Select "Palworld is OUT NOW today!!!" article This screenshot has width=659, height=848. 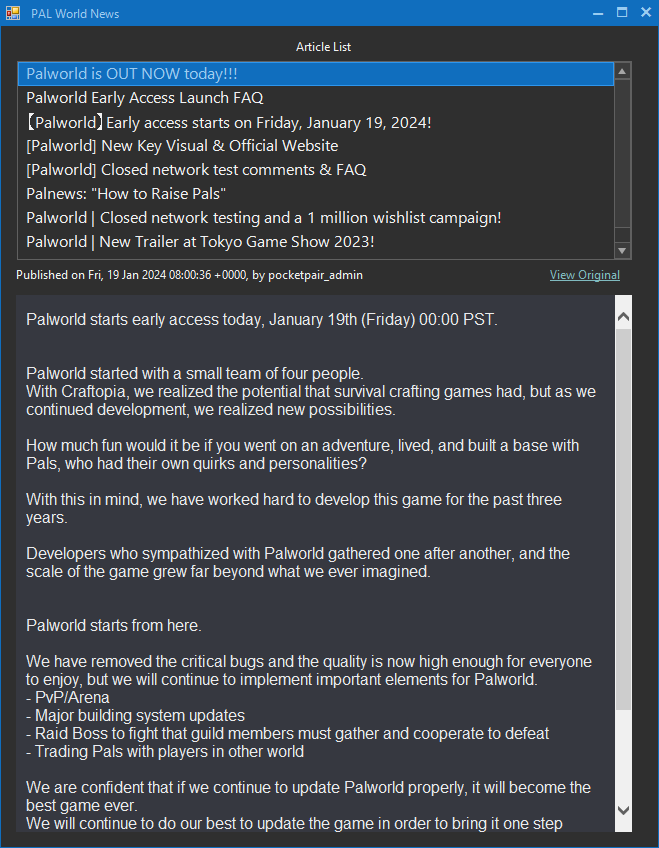[x=131, y=74]
